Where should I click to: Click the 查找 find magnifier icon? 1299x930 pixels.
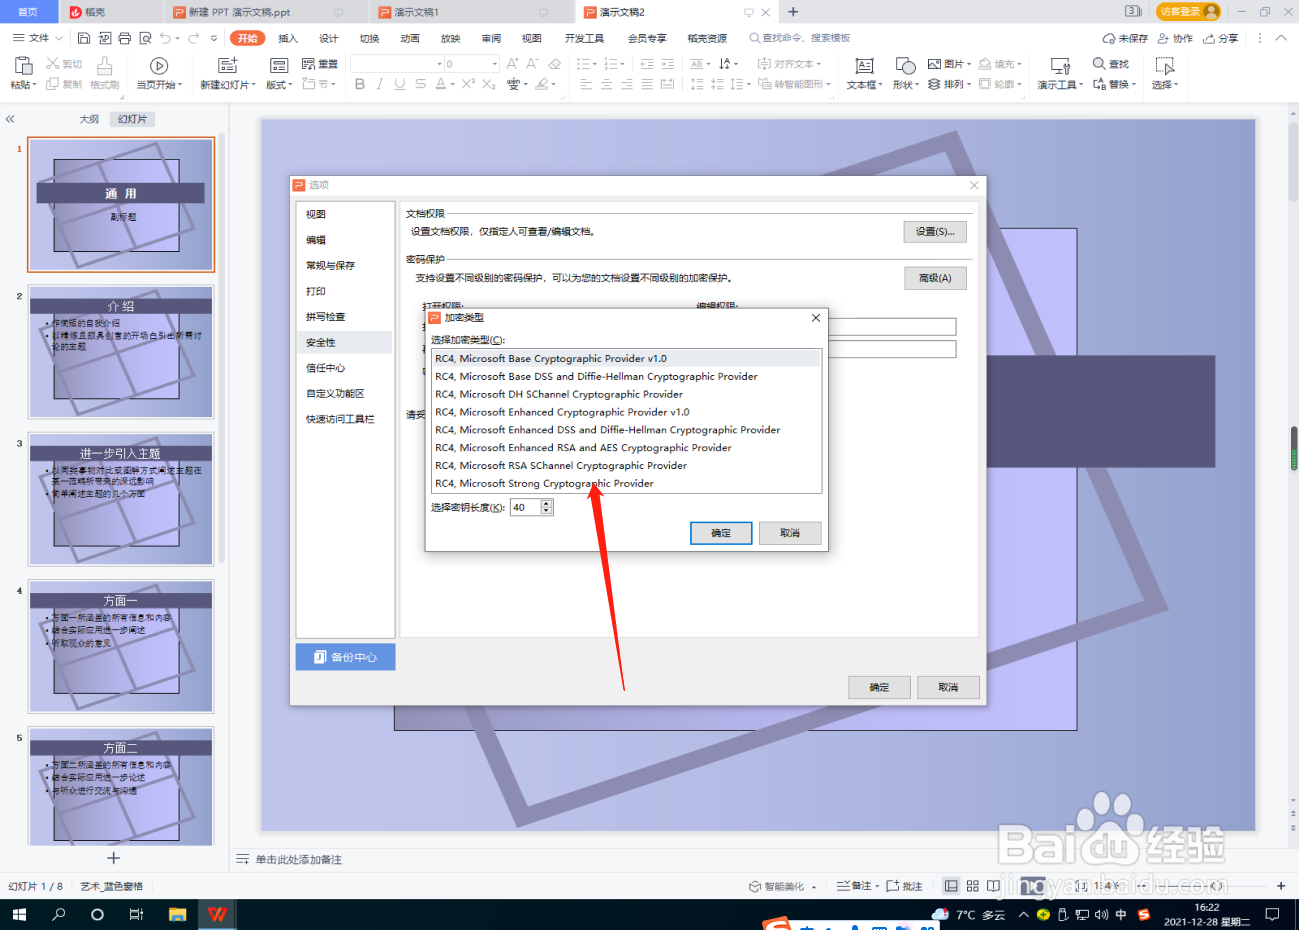[x=1099, y=63]
